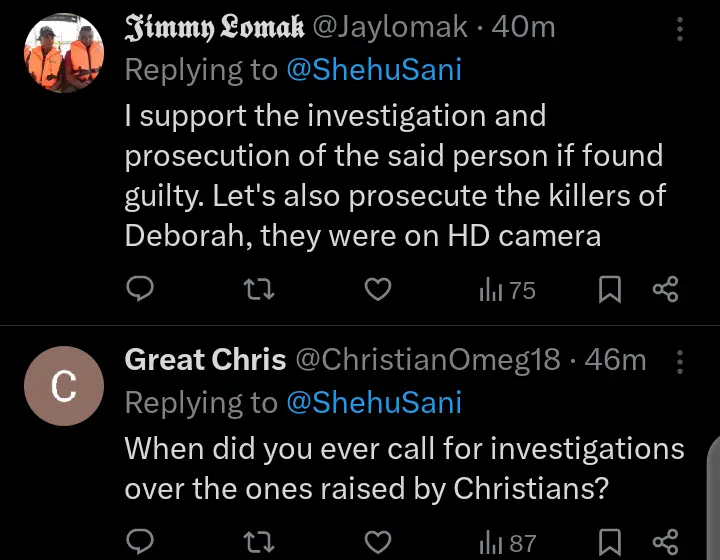
Task: Visit the @Jaylomak handle profile
Action: click(x=390, y=27)
